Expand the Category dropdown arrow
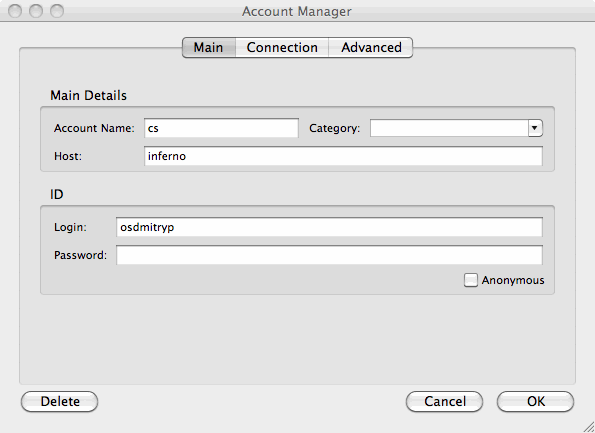 click(x=535, y=128)
